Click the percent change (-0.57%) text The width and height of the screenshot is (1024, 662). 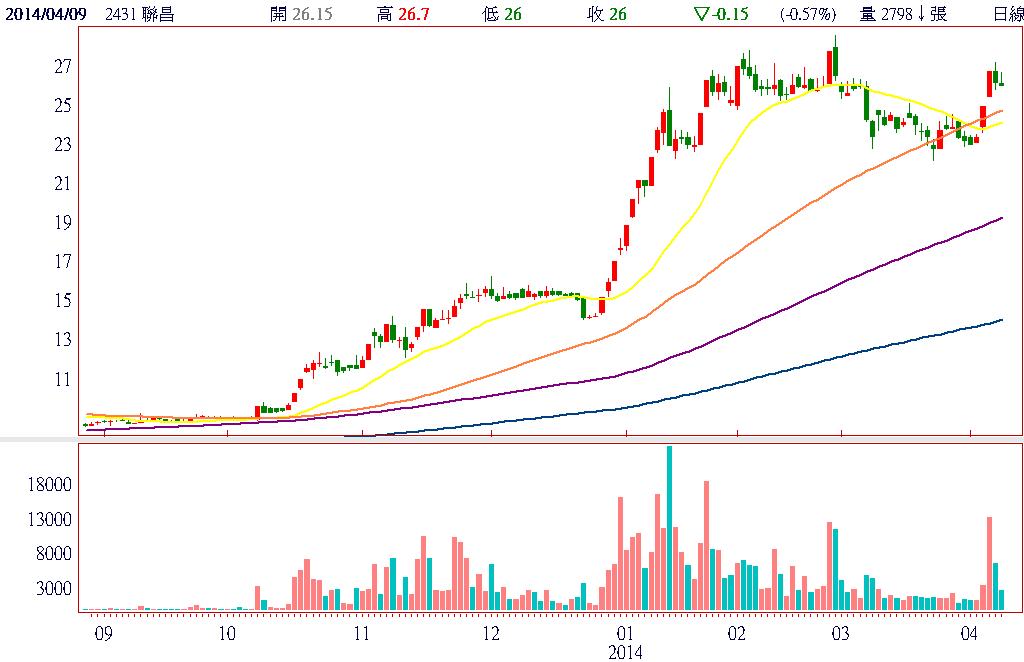(x=807, y=14)
